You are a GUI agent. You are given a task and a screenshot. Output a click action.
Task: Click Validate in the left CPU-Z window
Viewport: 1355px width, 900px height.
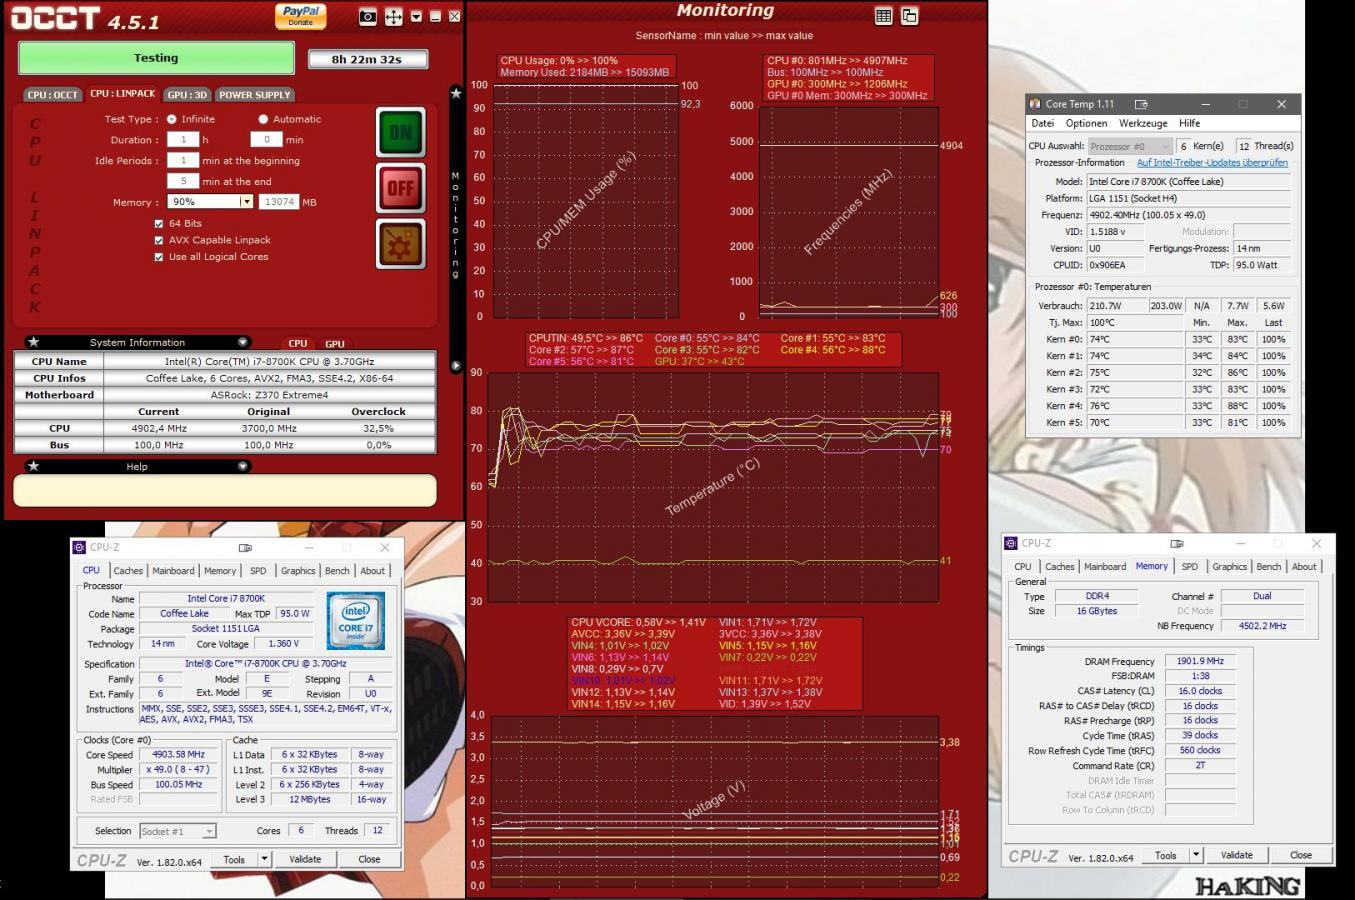tap(305, 859)
